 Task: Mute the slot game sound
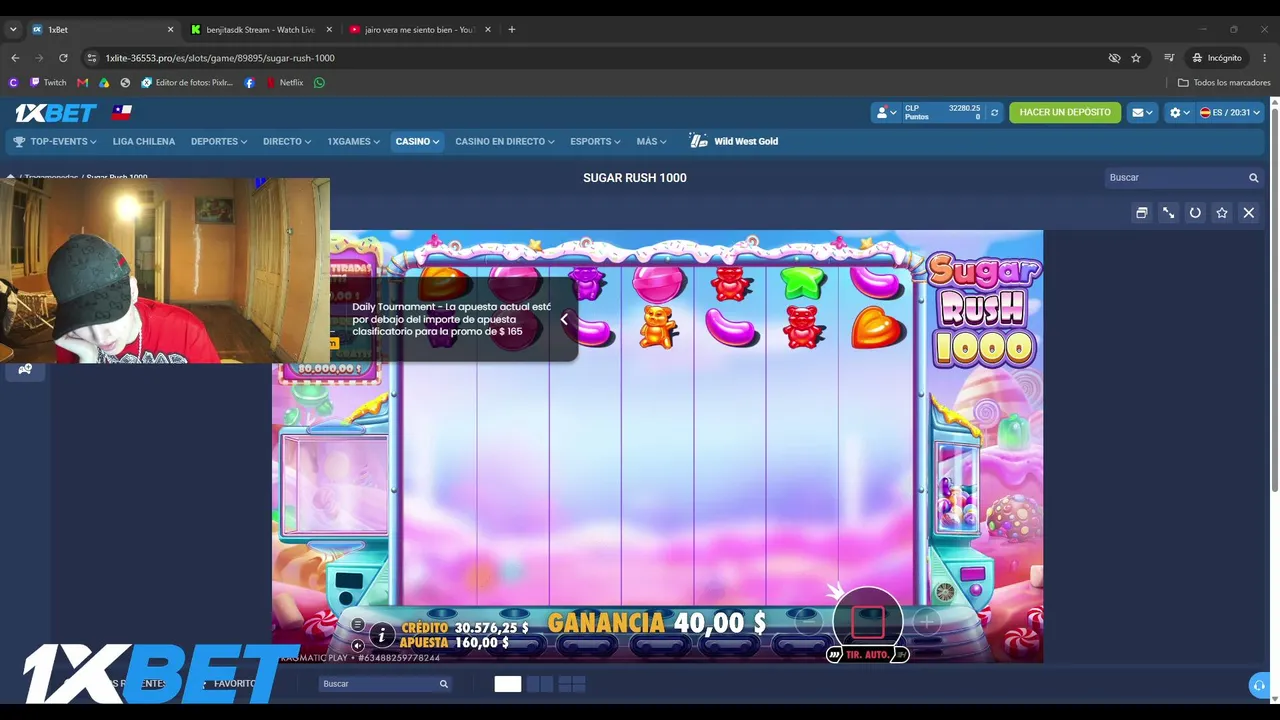[357, 645]
